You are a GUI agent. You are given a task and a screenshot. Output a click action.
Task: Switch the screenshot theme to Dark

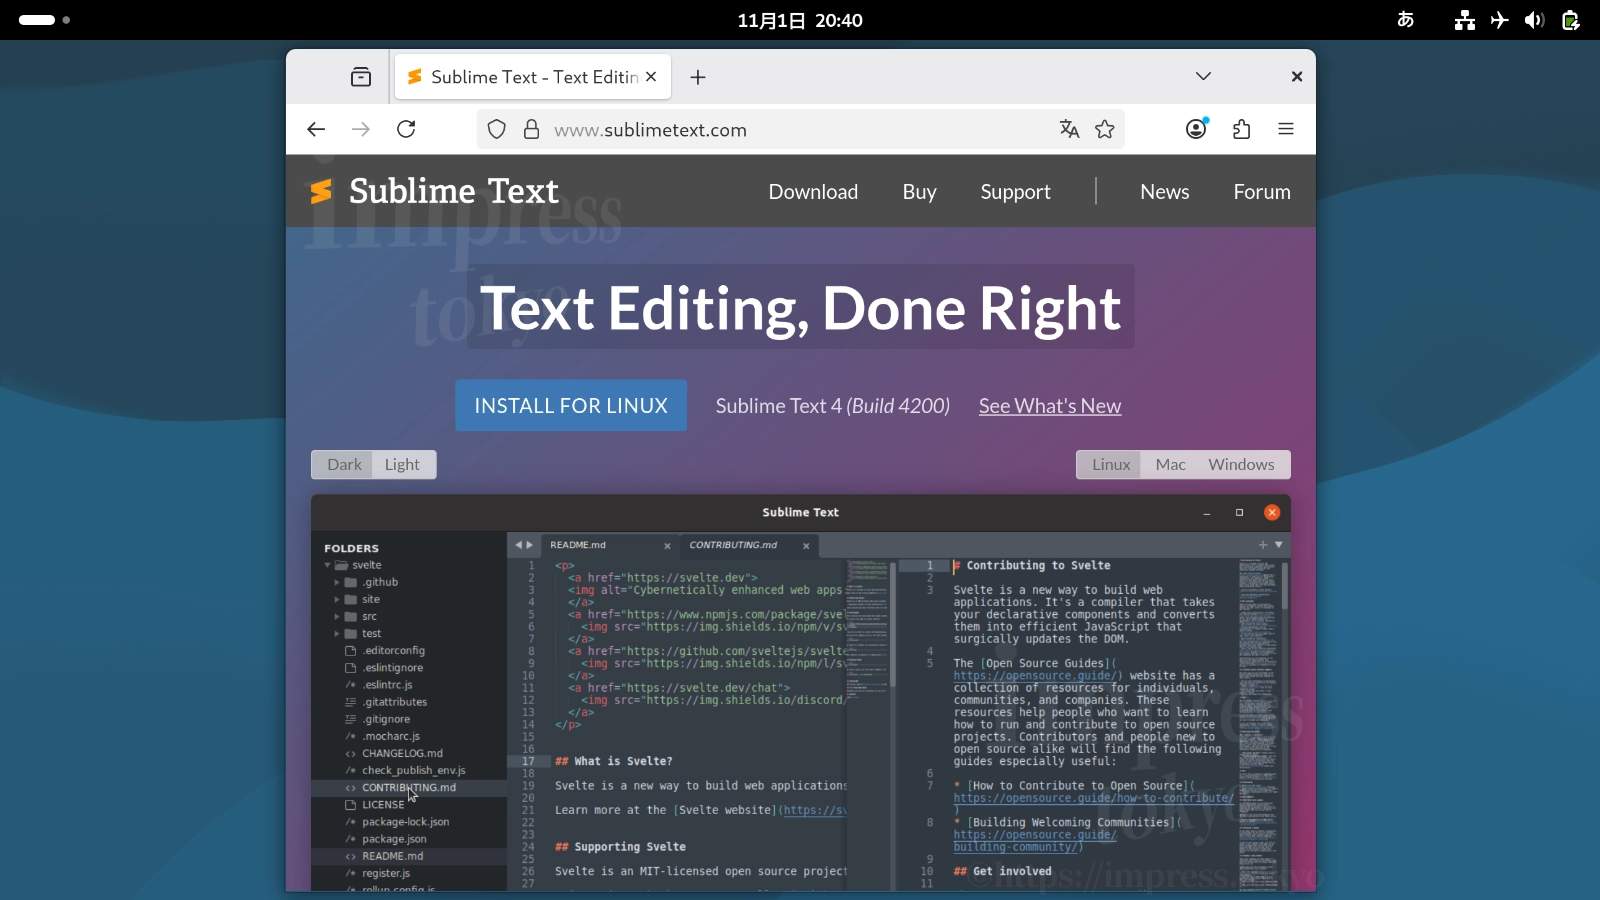coord(344,464)
